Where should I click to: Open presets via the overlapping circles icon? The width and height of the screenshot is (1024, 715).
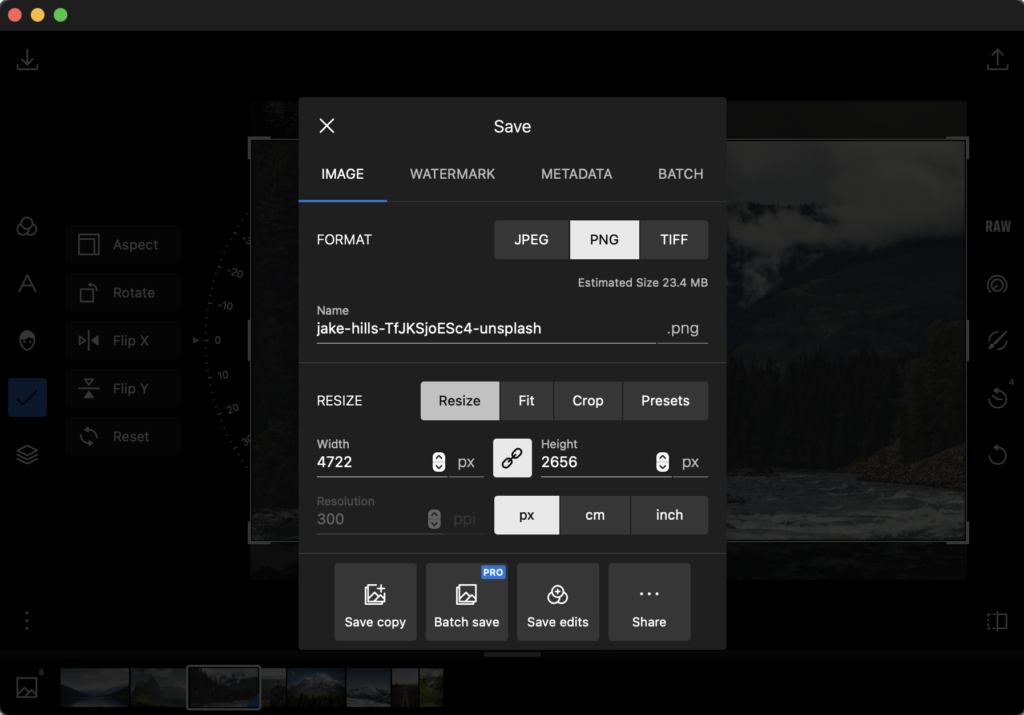[x=26, y=226]
